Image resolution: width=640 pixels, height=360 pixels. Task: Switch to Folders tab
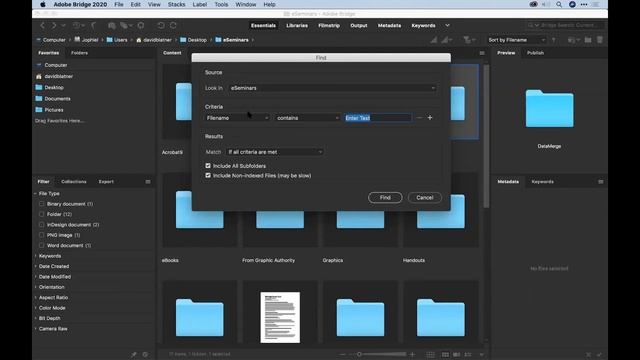pyautogui.click(x=79, y=53)
